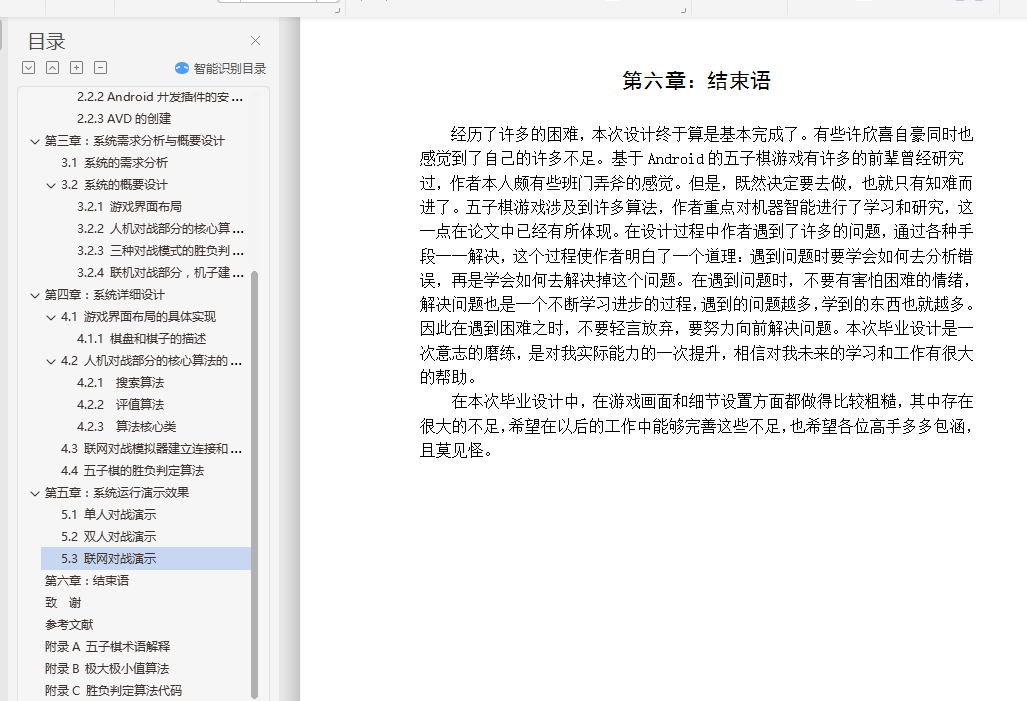This screenshot has height=701, width=1027.
Task: Open 附录 A 五子棋术语解释
Action: (107, 647)
